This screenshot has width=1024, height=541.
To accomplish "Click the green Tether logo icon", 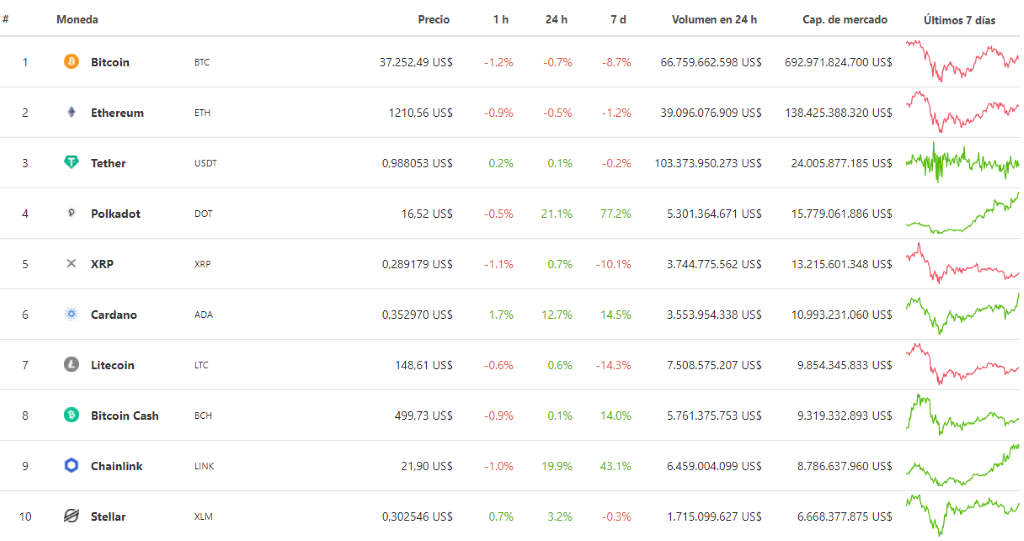I will pyautogui.click(x=71, y=162).
